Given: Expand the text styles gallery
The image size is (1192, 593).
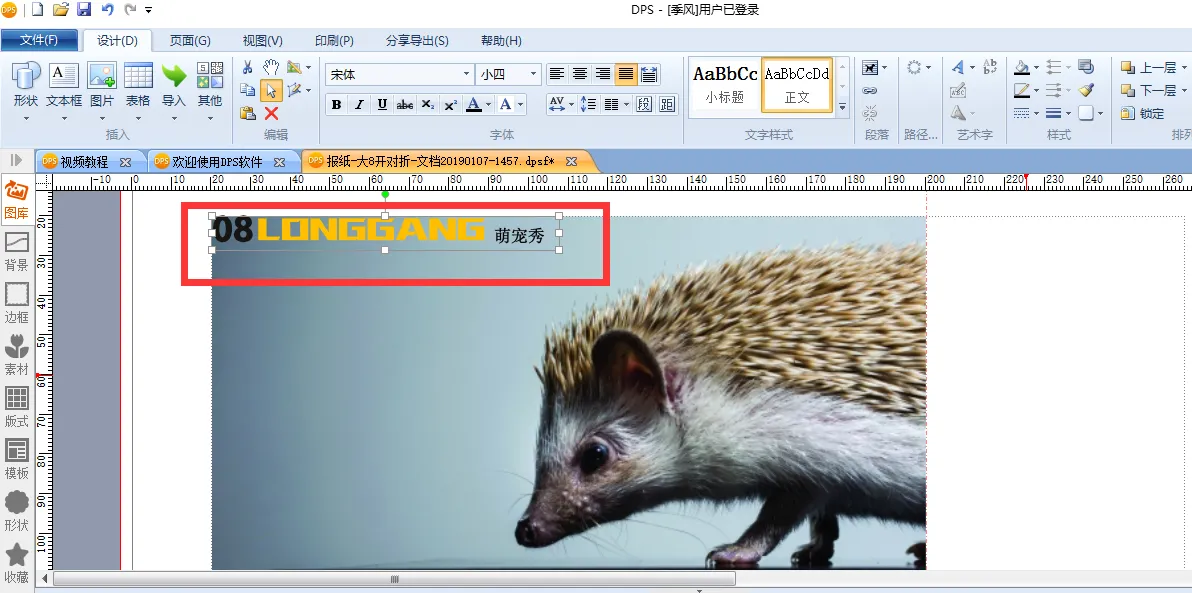Looking at the screenshot, I should tap(842, 106).
